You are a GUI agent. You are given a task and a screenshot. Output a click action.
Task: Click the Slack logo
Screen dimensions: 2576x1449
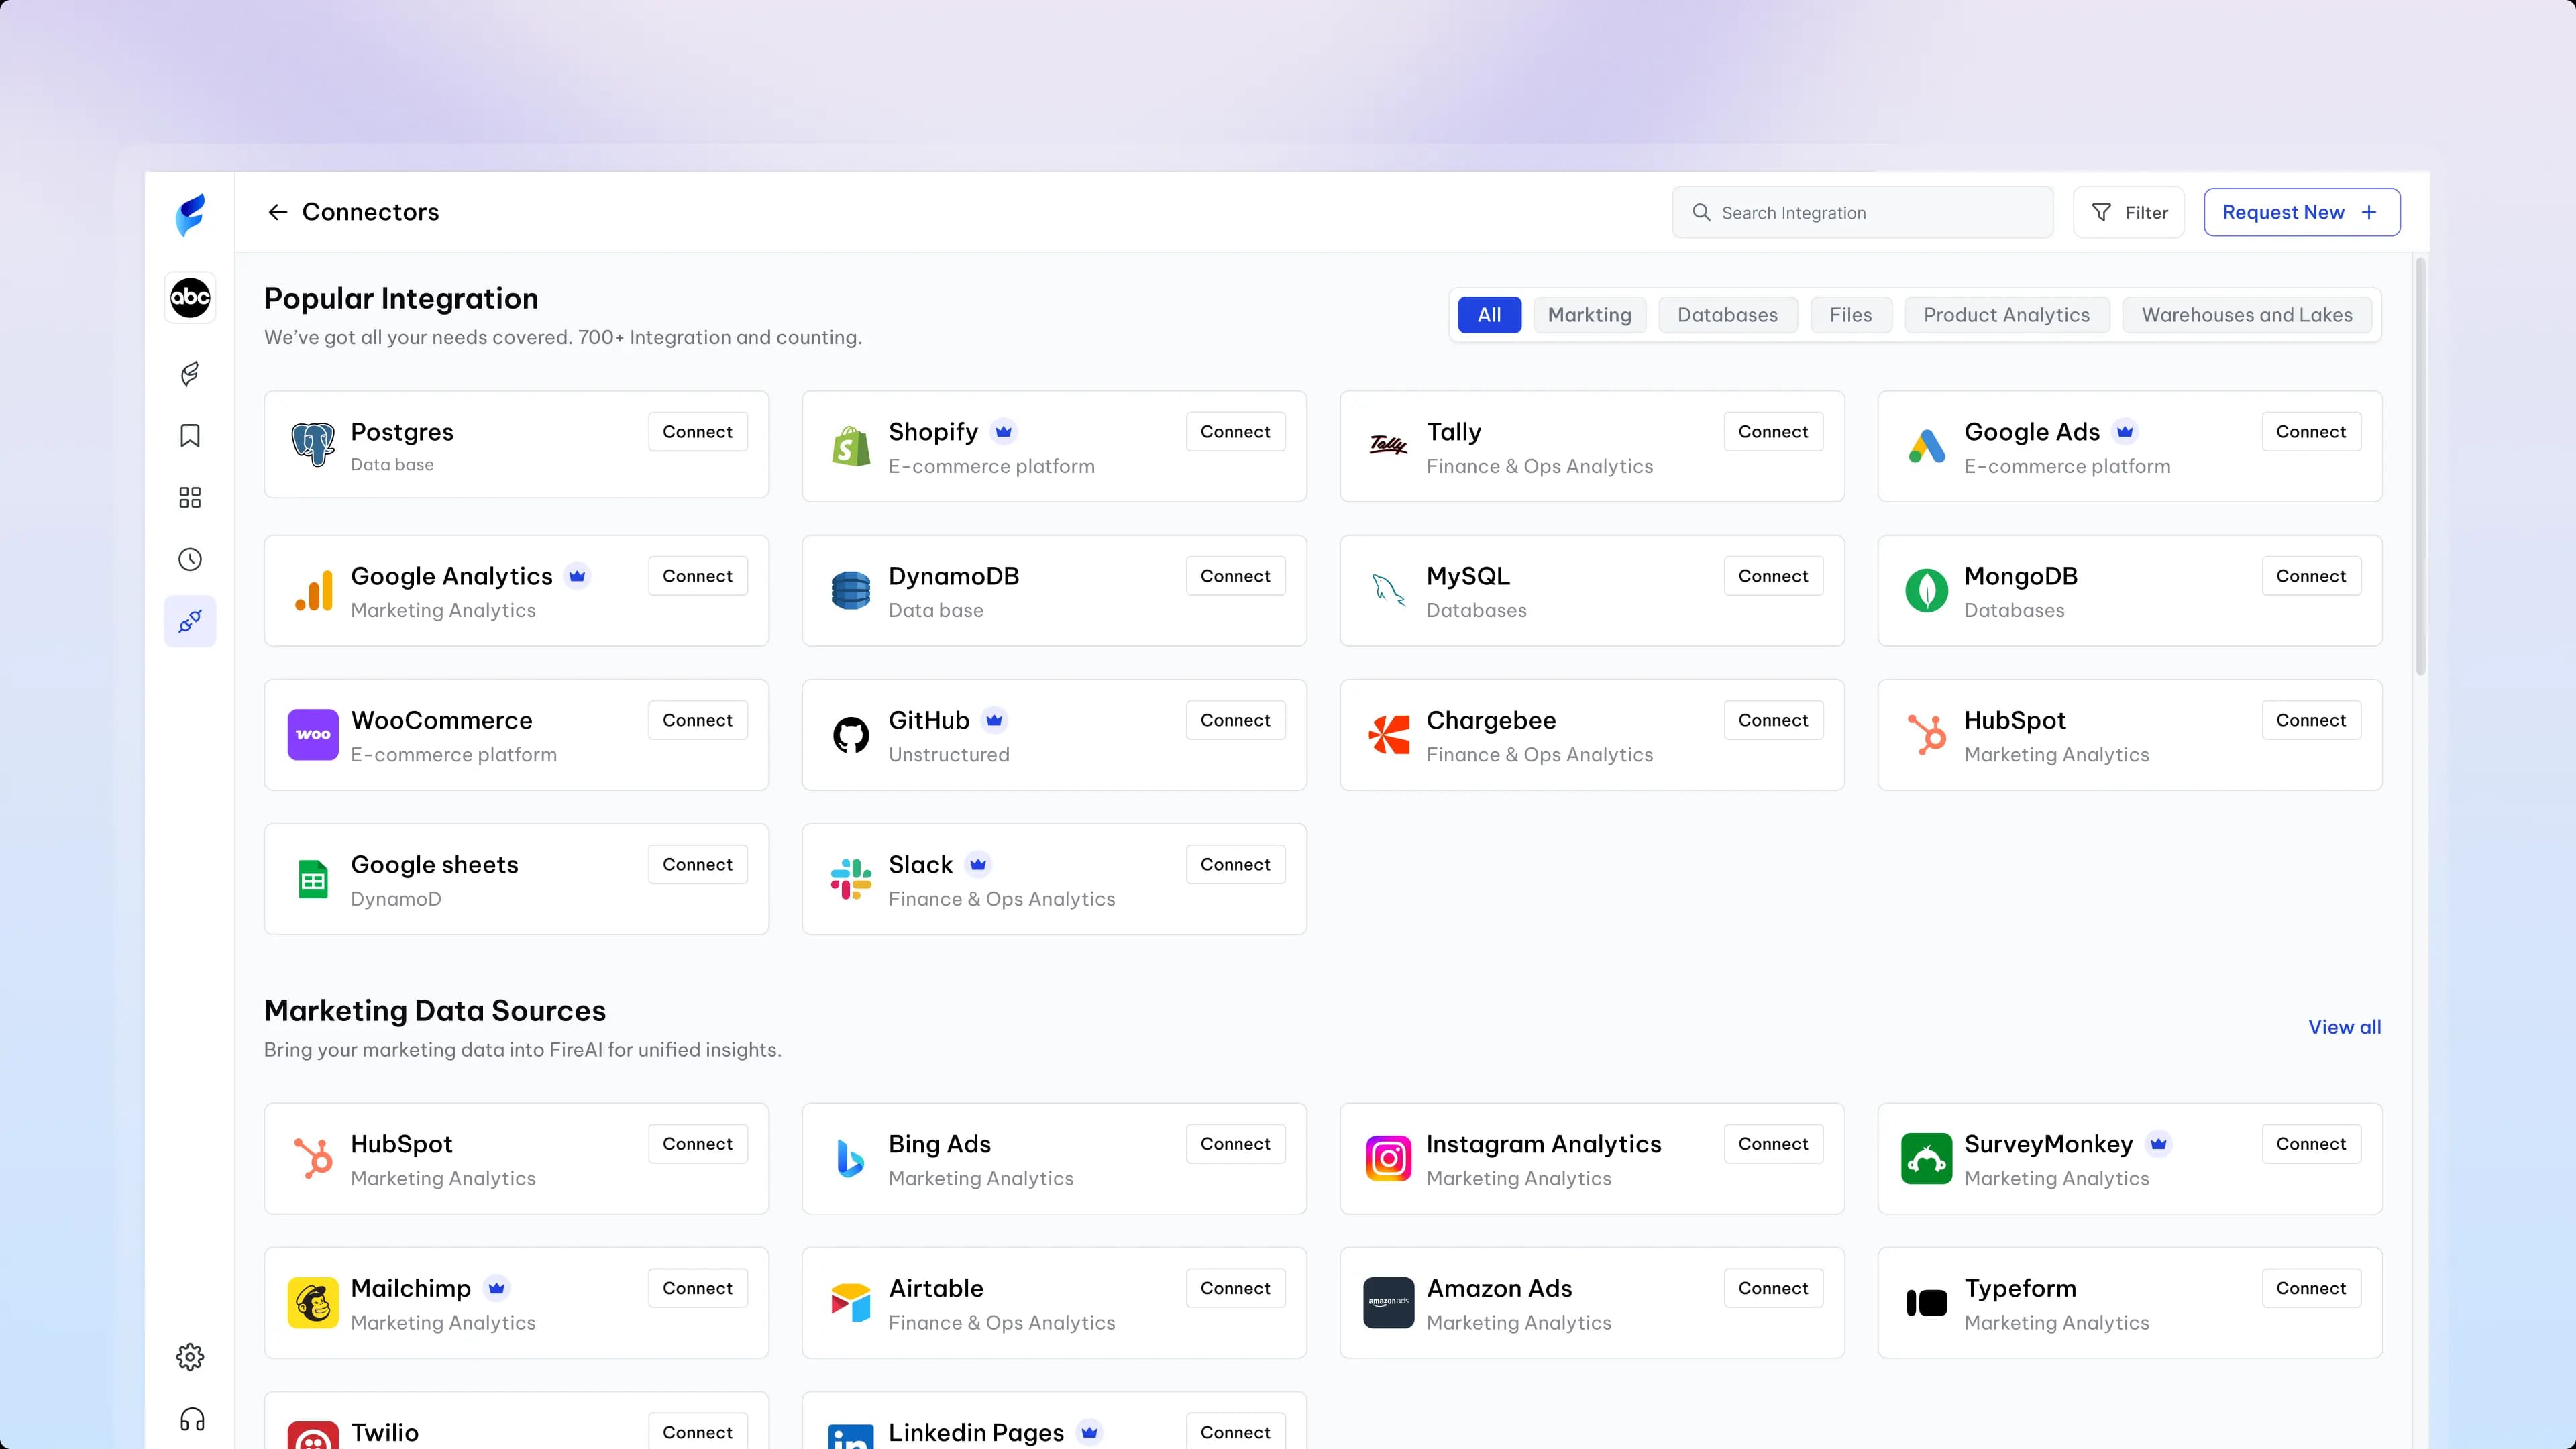851,879
